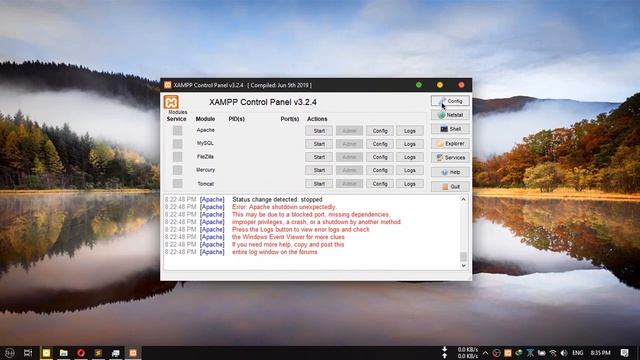Toggle Apache service install checkbox
Image resolution: width=640 pixels, height=360 pixels.
(177, 131)
